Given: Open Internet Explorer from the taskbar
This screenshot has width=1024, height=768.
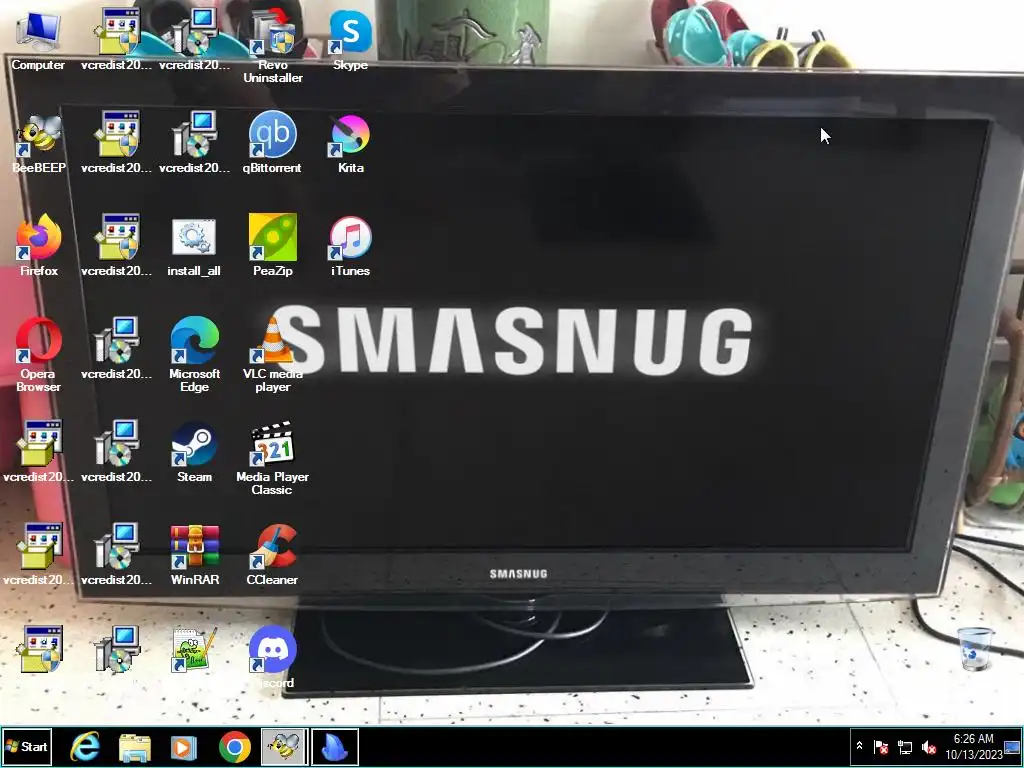Looking at the screenshot, I should [85, 746].
